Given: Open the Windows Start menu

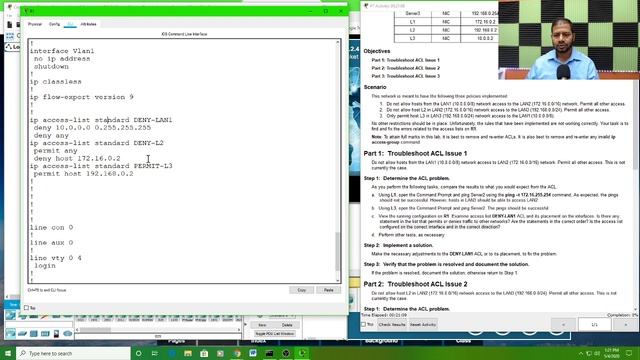Looking at the screenshot, I should [8, 353].
